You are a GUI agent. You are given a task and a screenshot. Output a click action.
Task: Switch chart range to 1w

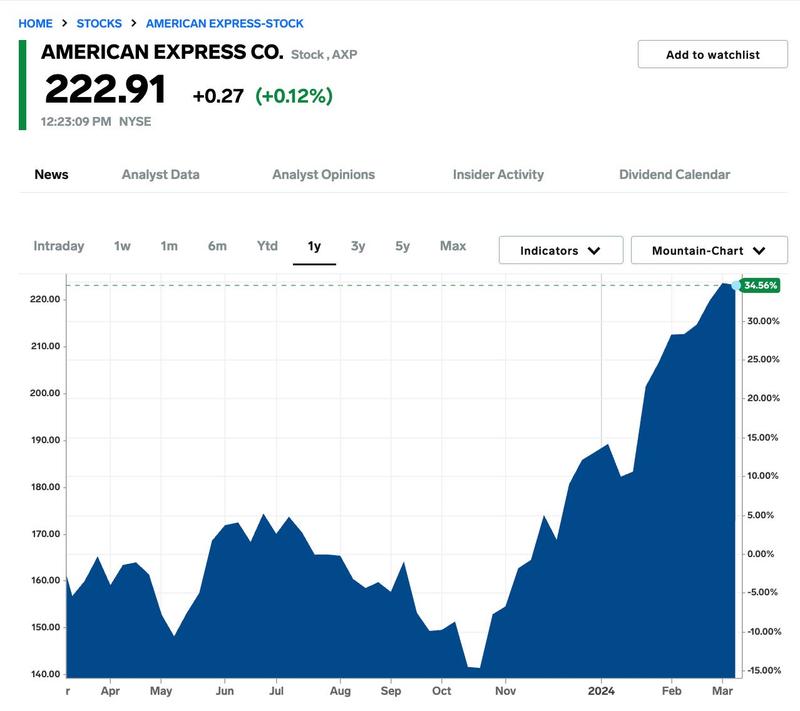[122, 246]
